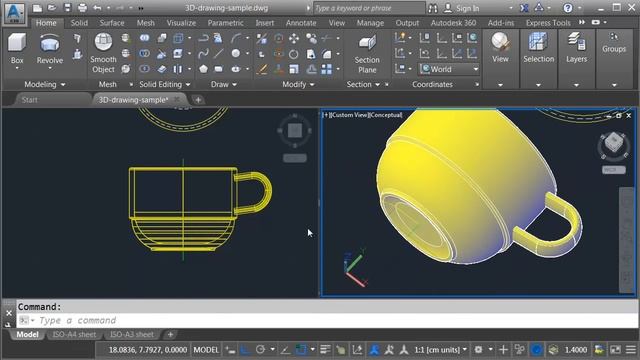Toggle Polar tracking in status bar
640x360 pixels.
(260, 350)
